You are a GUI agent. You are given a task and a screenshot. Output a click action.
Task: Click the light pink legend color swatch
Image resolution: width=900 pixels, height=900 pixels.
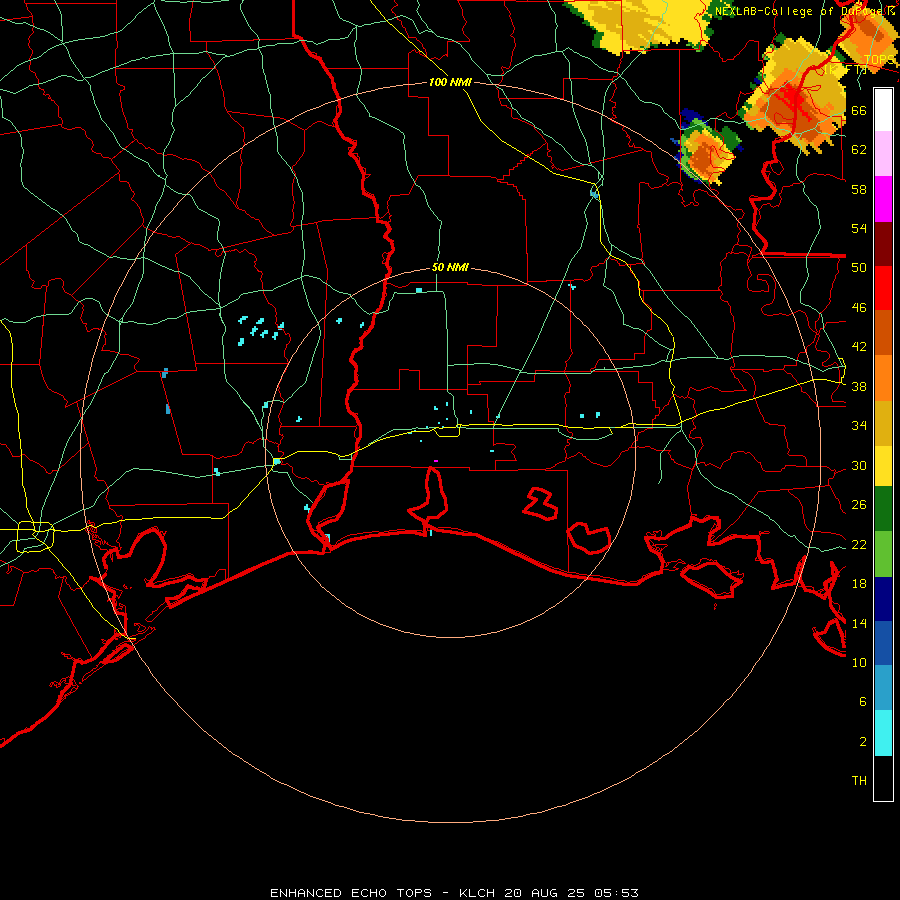pyautogui.click(x=883, y=153)
